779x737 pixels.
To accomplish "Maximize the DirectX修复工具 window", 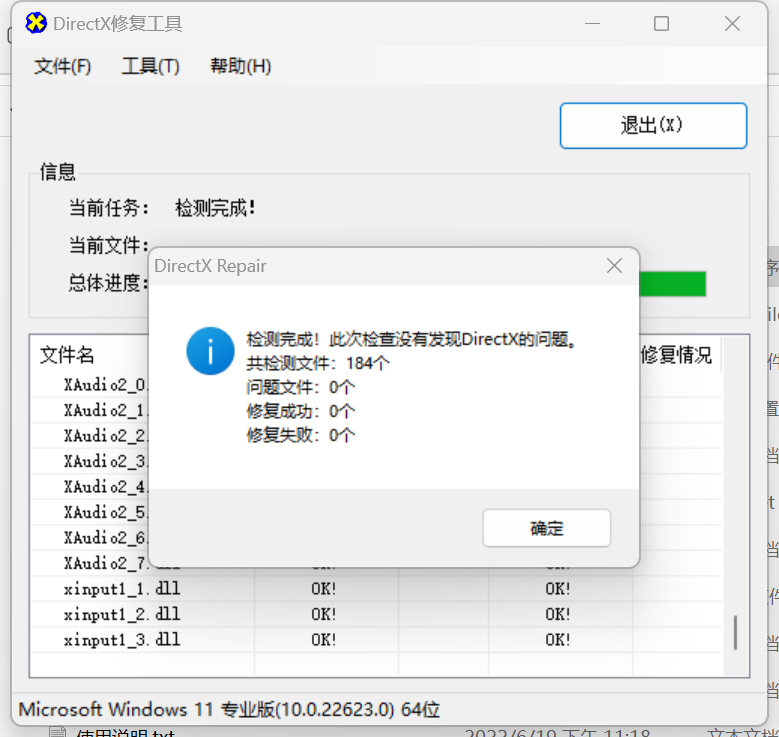I will click(661, 23).
